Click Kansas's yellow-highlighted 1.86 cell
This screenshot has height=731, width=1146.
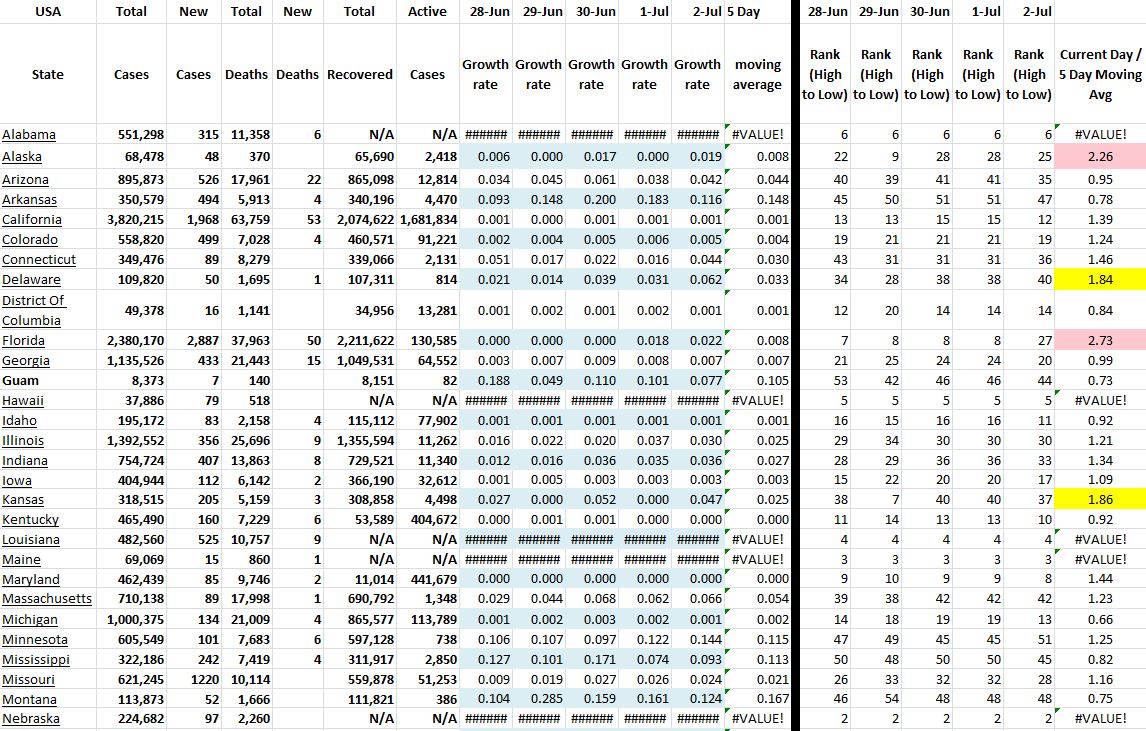[1100, 497]
